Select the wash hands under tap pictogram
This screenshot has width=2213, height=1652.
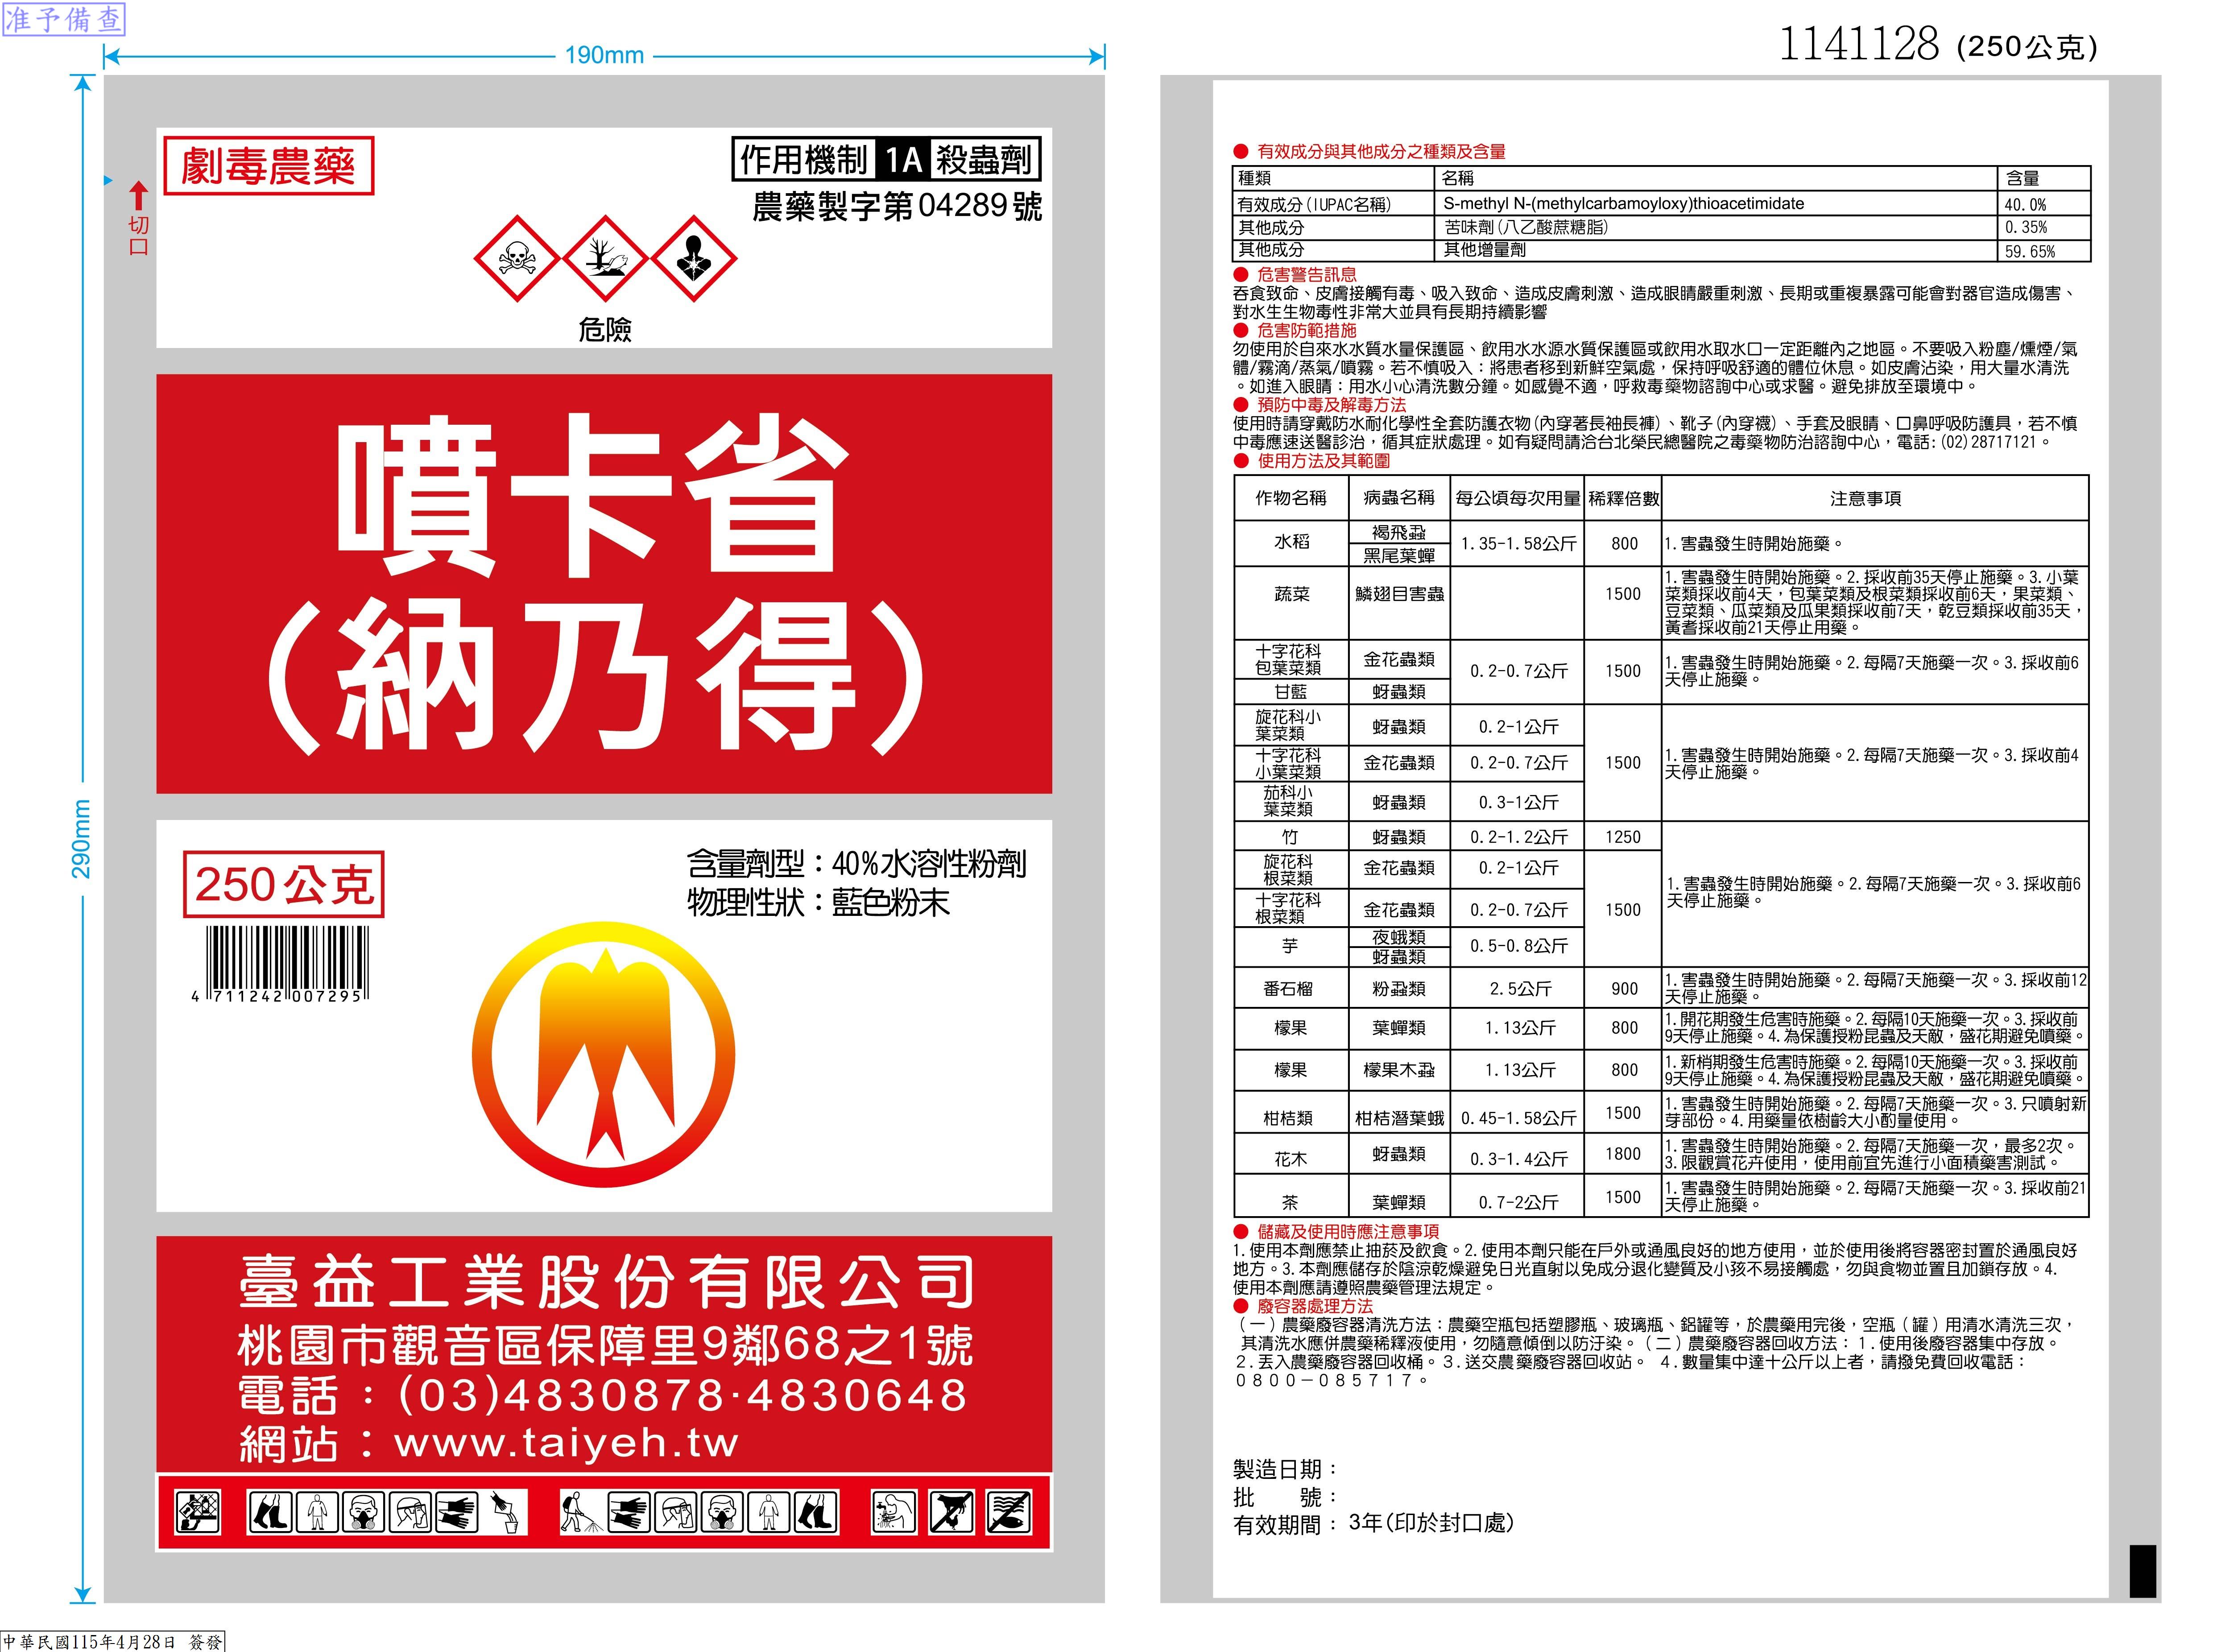[x=893, y=1512]
